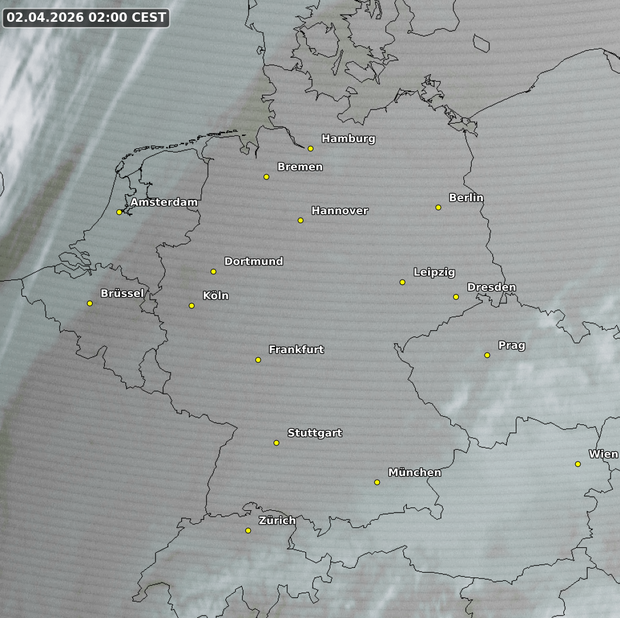Select the Zürich yellow marker
This screenshot has height=618, width=620.
pos(248,531)
